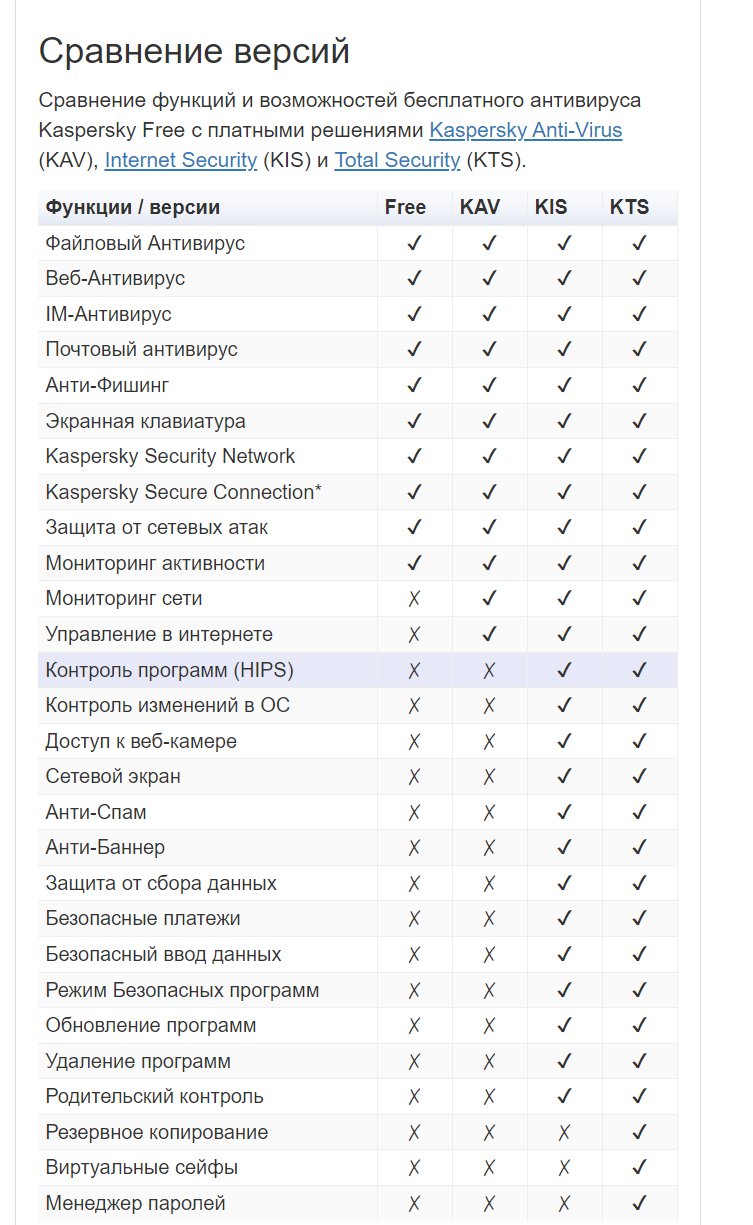753x1225 pixels.
Task: Click the X mark for Мониторинг сети under Free
Action: pyautogui.click(x=415, y=599)
